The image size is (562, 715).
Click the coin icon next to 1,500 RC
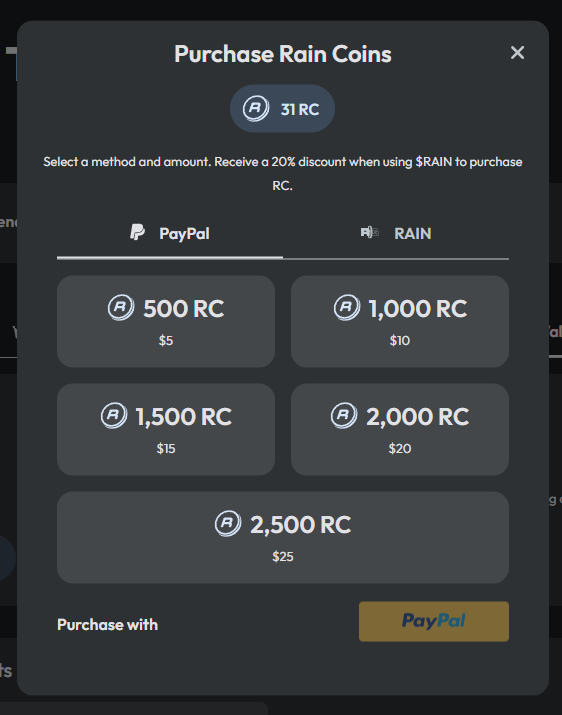coord(114,415)
